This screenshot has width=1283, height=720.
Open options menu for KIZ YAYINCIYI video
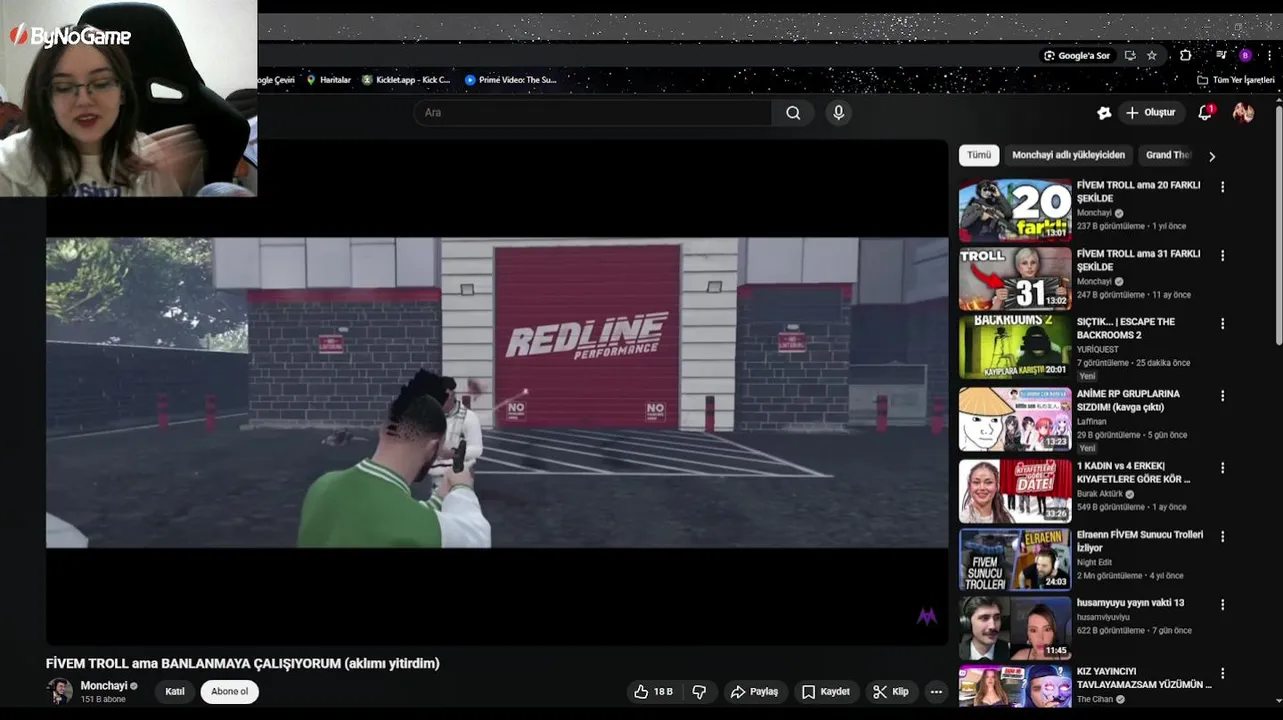[x=1222, y=673]
